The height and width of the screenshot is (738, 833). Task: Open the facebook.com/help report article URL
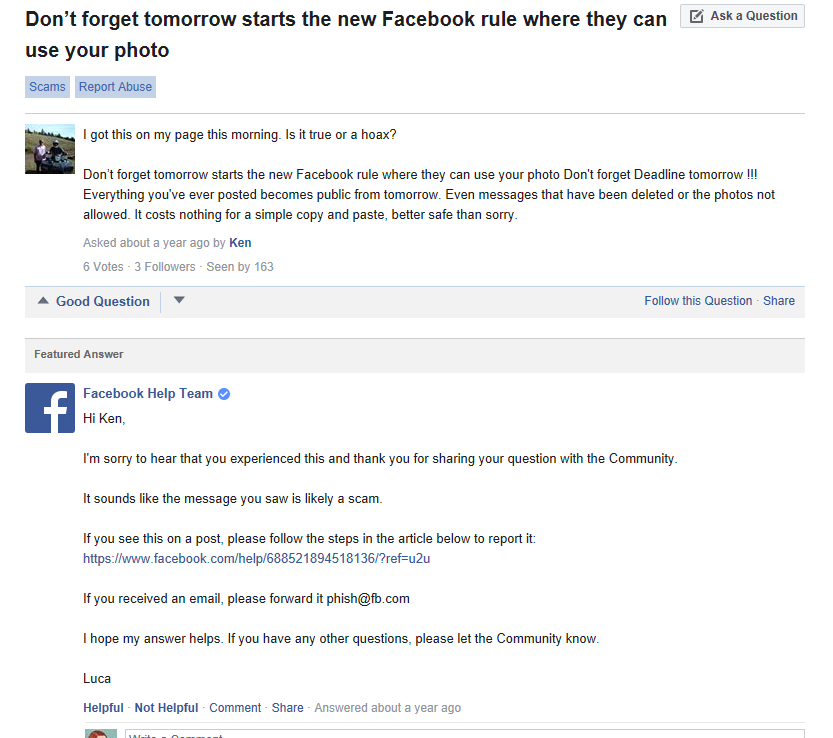pos(257,558)
